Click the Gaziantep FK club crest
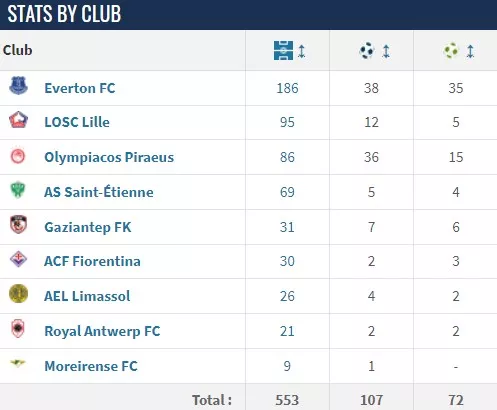Viewport: 497px width, 410px height. (18, 225)
